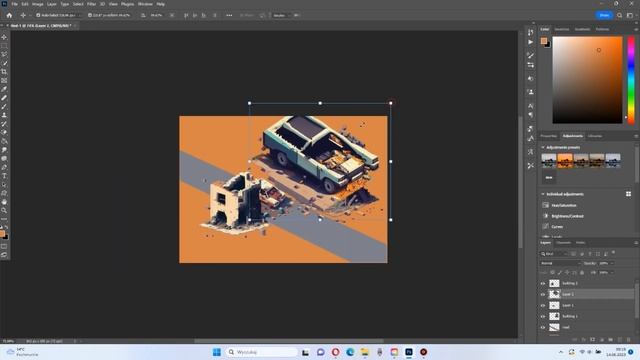Open the Brush Settings icon in collapsed dock
640x360 pixels.
(530, 55)
